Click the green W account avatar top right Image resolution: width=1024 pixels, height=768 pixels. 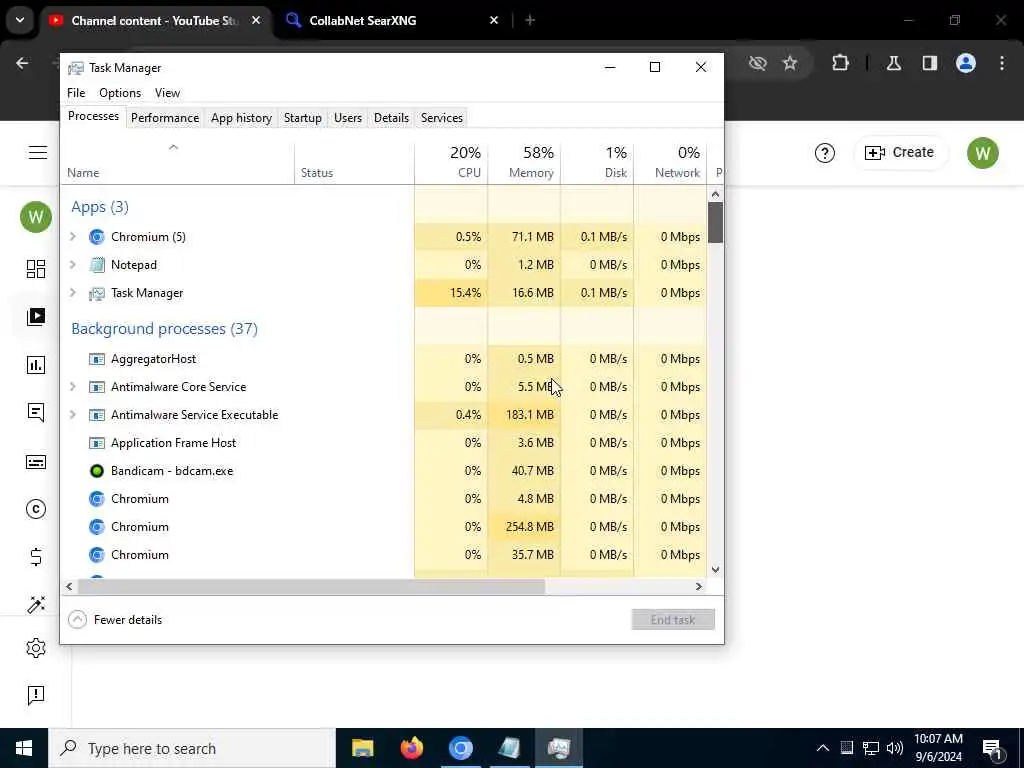coord(983,153)
